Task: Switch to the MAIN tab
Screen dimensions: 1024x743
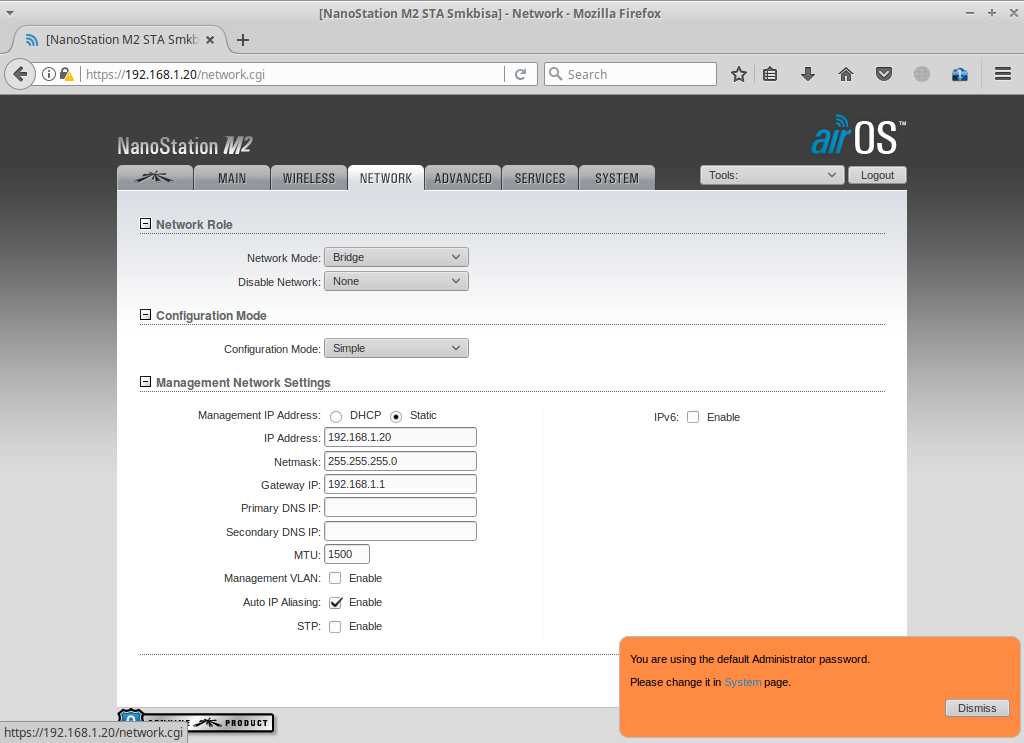Action: pyautogui.click(x=232, y=178)
